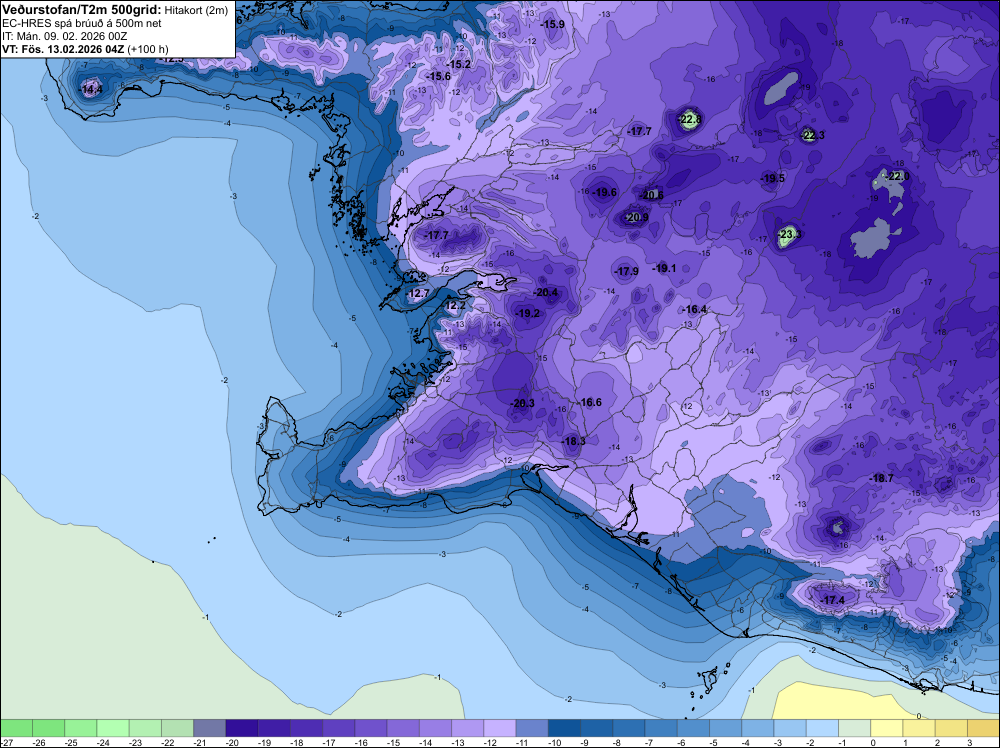Click the -19.6 temperature label
The width and height of the screenshot is (1000, 748).
pos(605,192)
